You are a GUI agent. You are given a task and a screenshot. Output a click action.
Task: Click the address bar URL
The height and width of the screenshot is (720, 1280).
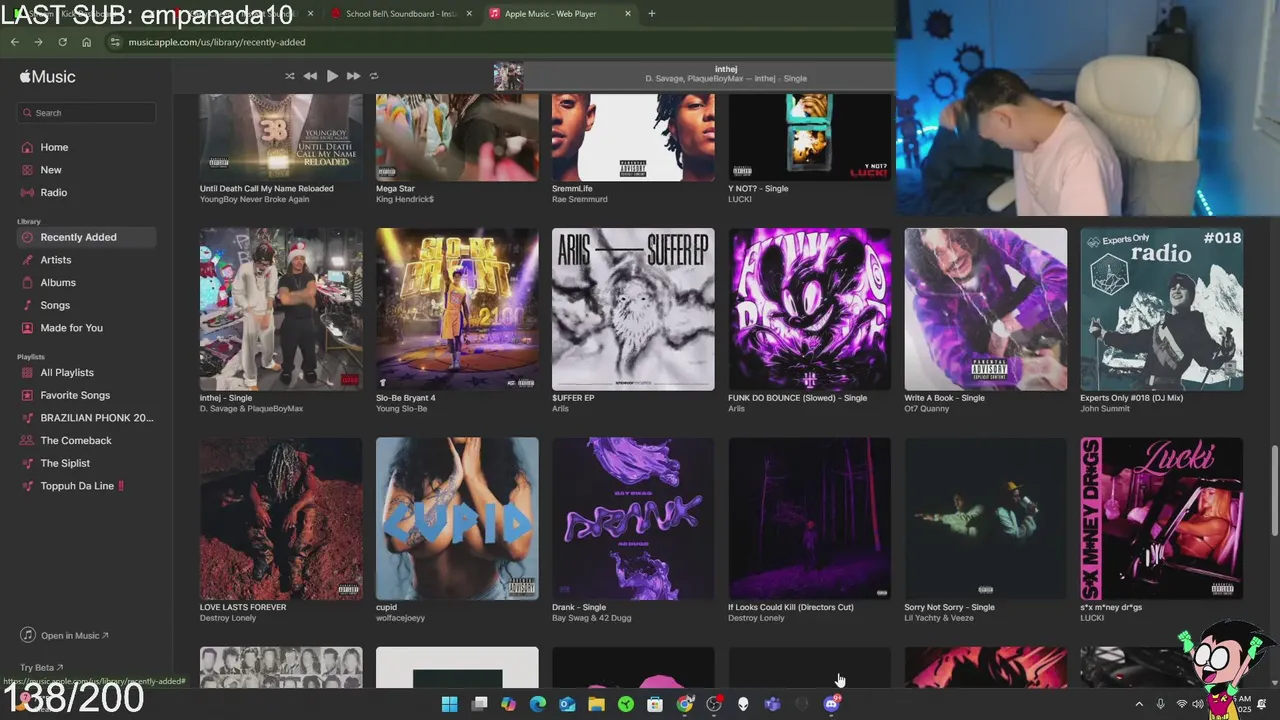[217, 42]
